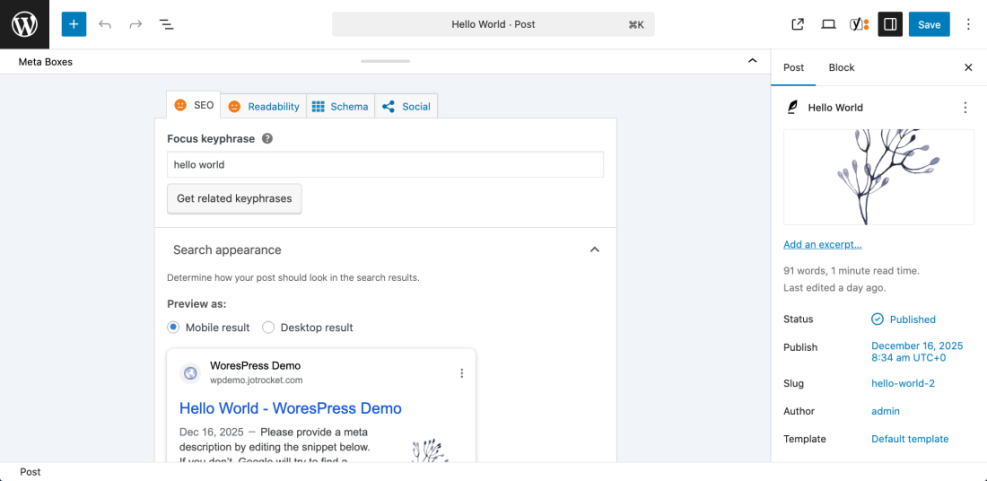The width and height of the screenshot is (987, 481).
Task: Click Get related keyphrases button
Action: (234, 198)
